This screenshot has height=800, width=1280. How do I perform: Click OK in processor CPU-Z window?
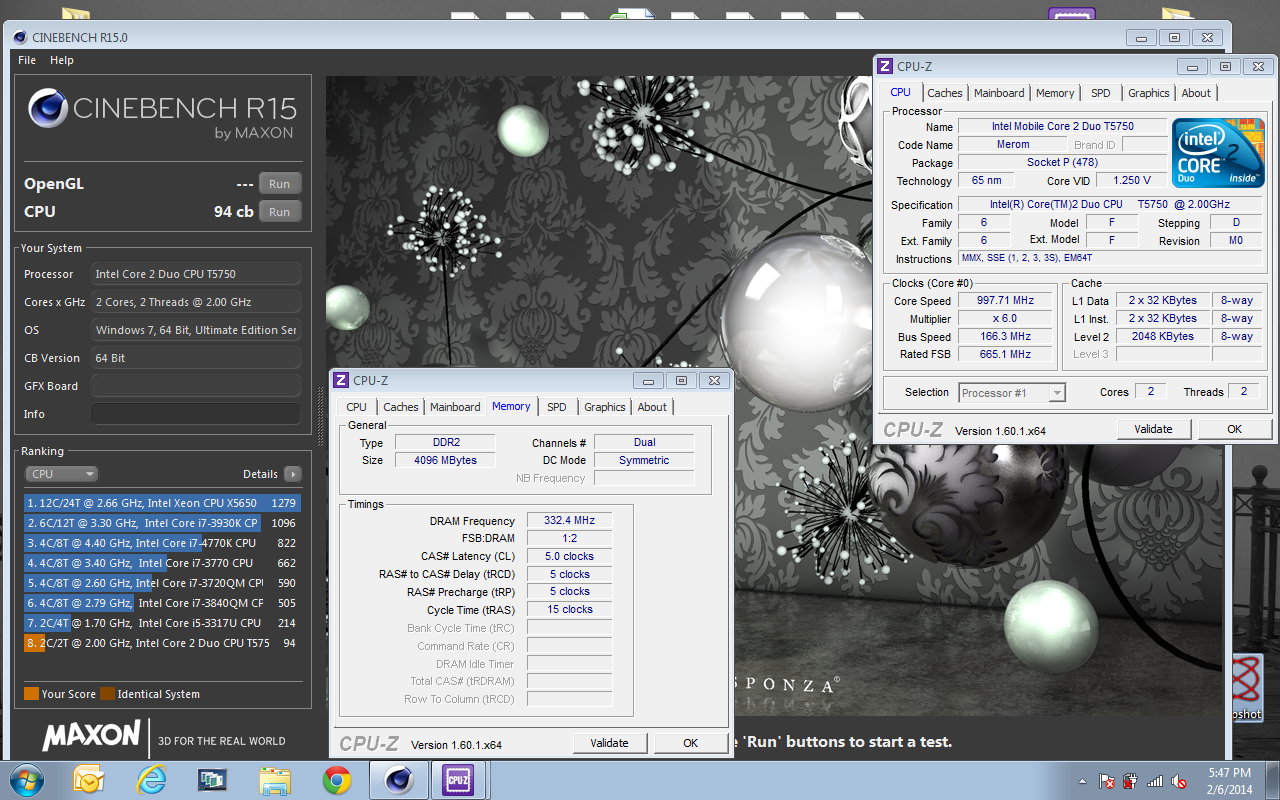pos(1234,429)
